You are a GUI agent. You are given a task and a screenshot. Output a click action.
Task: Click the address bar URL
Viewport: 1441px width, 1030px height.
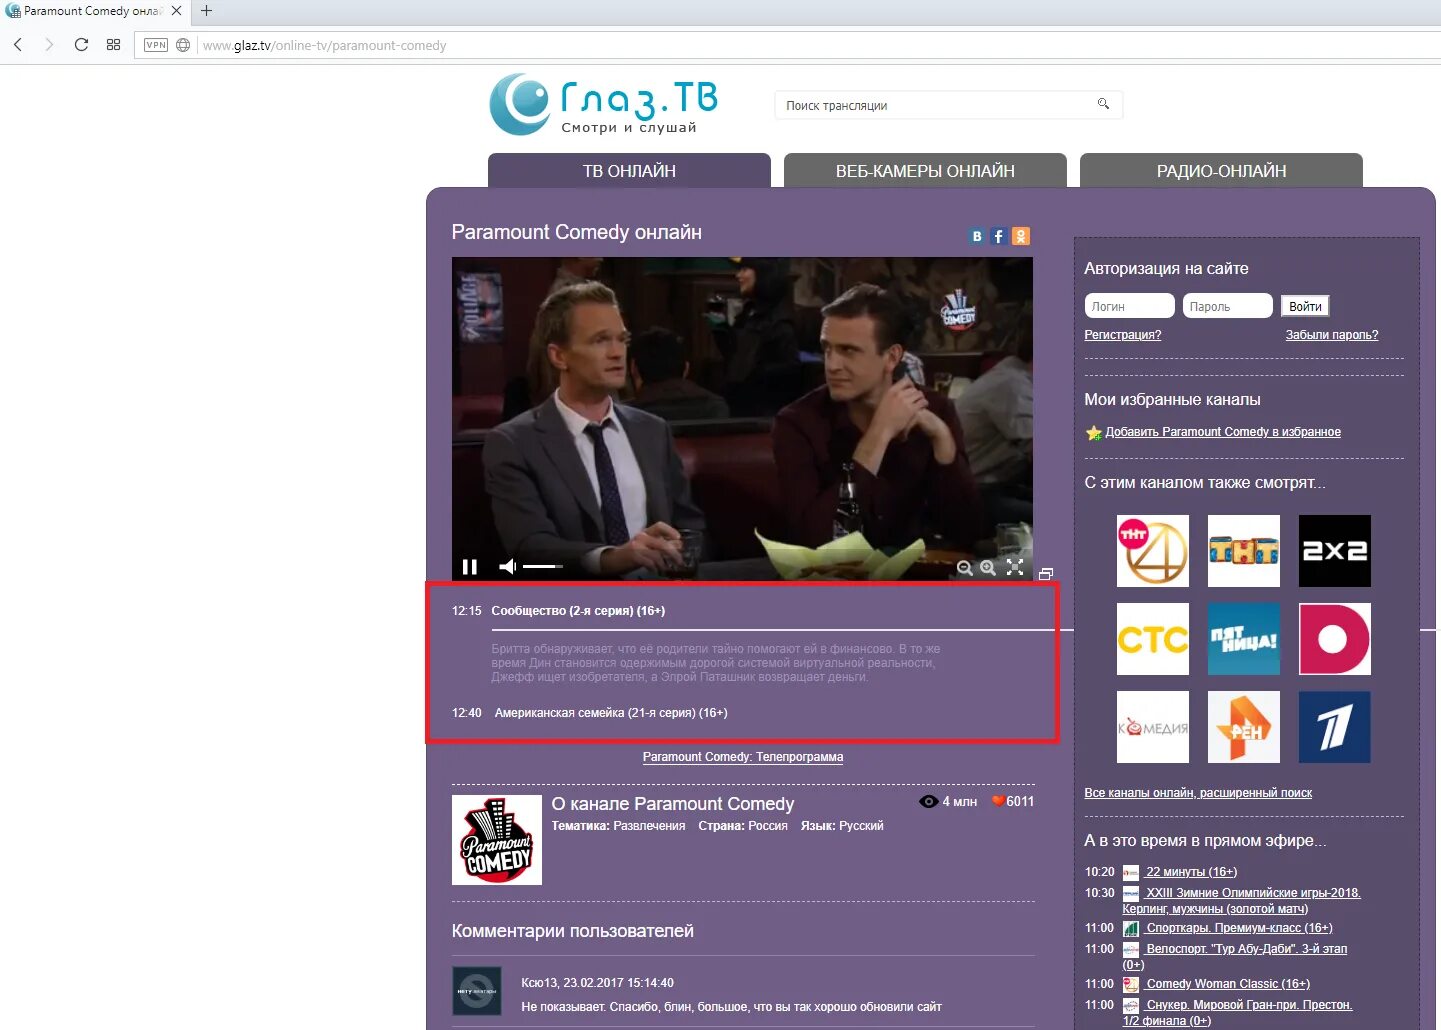point(324,46)
